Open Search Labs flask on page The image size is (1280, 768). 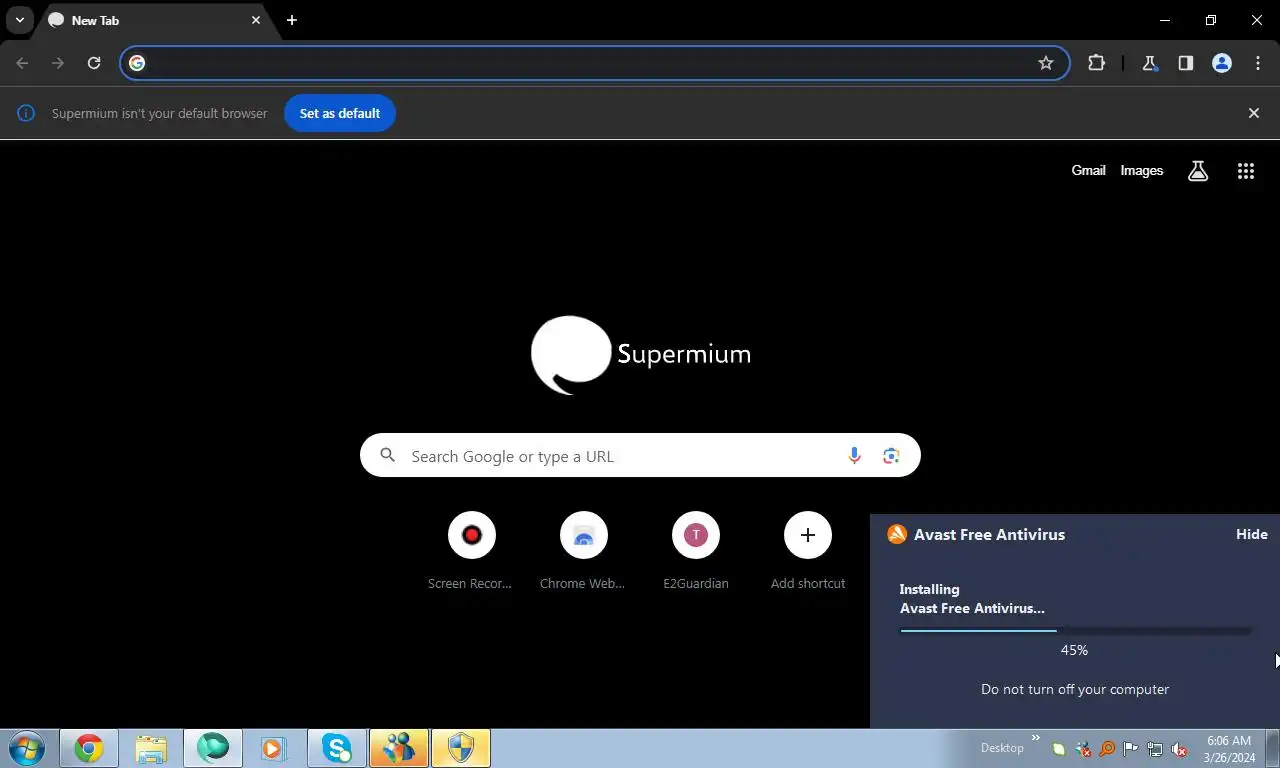(x=1198, y=171)
